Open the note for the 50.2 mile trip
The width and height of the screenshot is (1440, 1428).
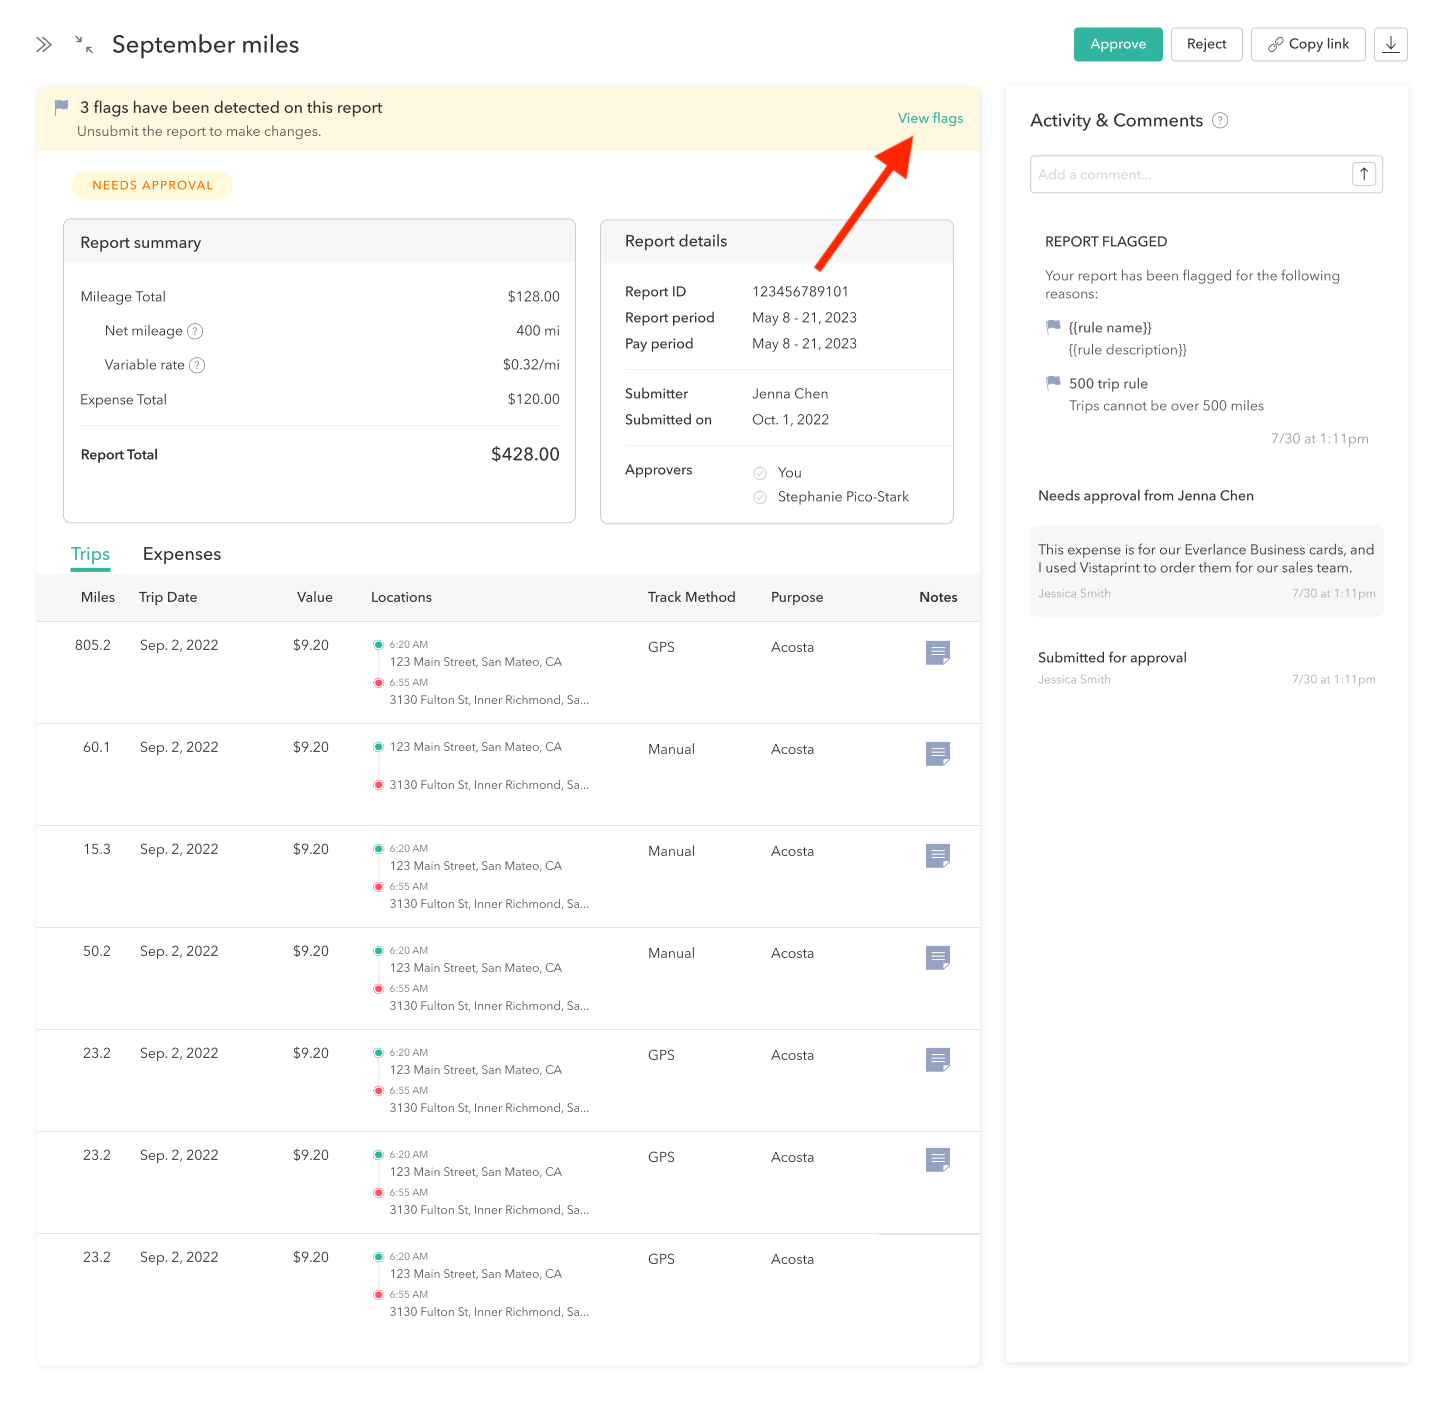click(937, 958)
